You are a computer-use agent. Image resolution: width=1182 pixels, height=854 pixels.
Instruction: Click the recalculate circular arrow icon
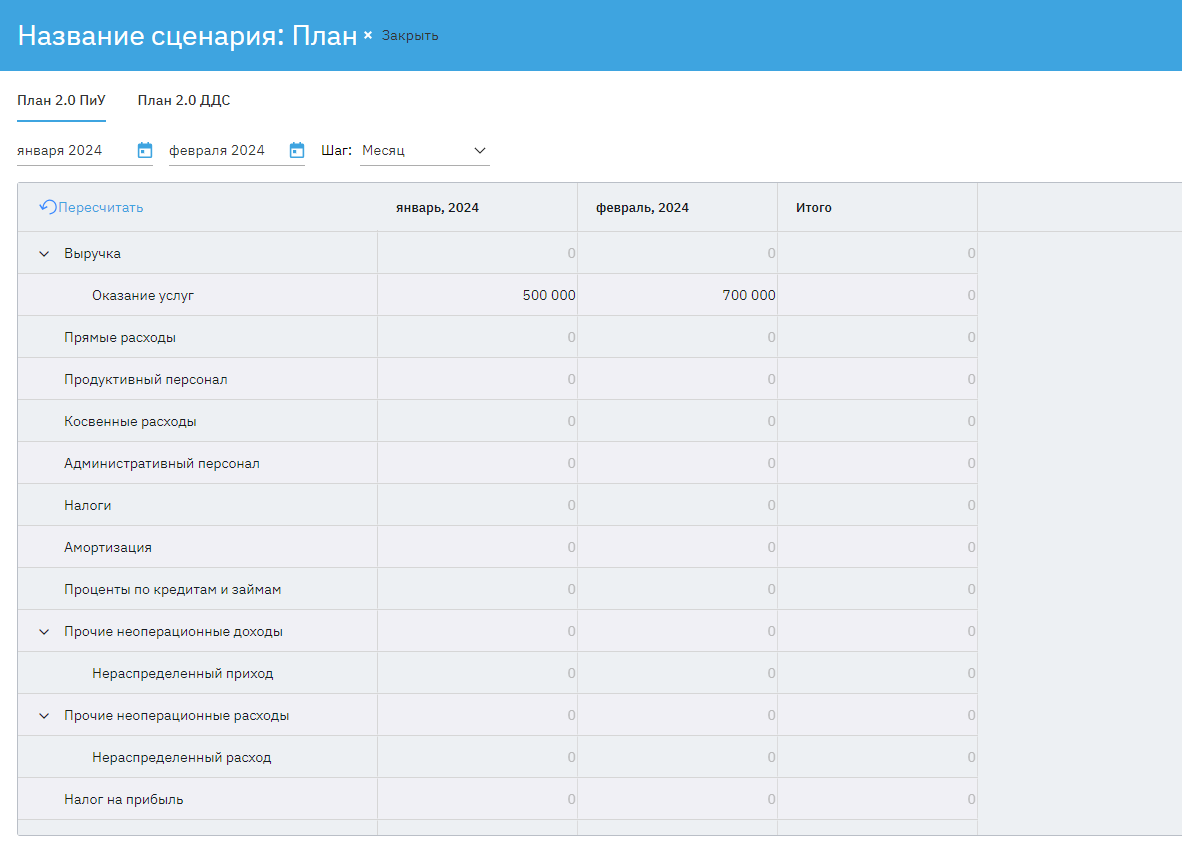(47, 207)
